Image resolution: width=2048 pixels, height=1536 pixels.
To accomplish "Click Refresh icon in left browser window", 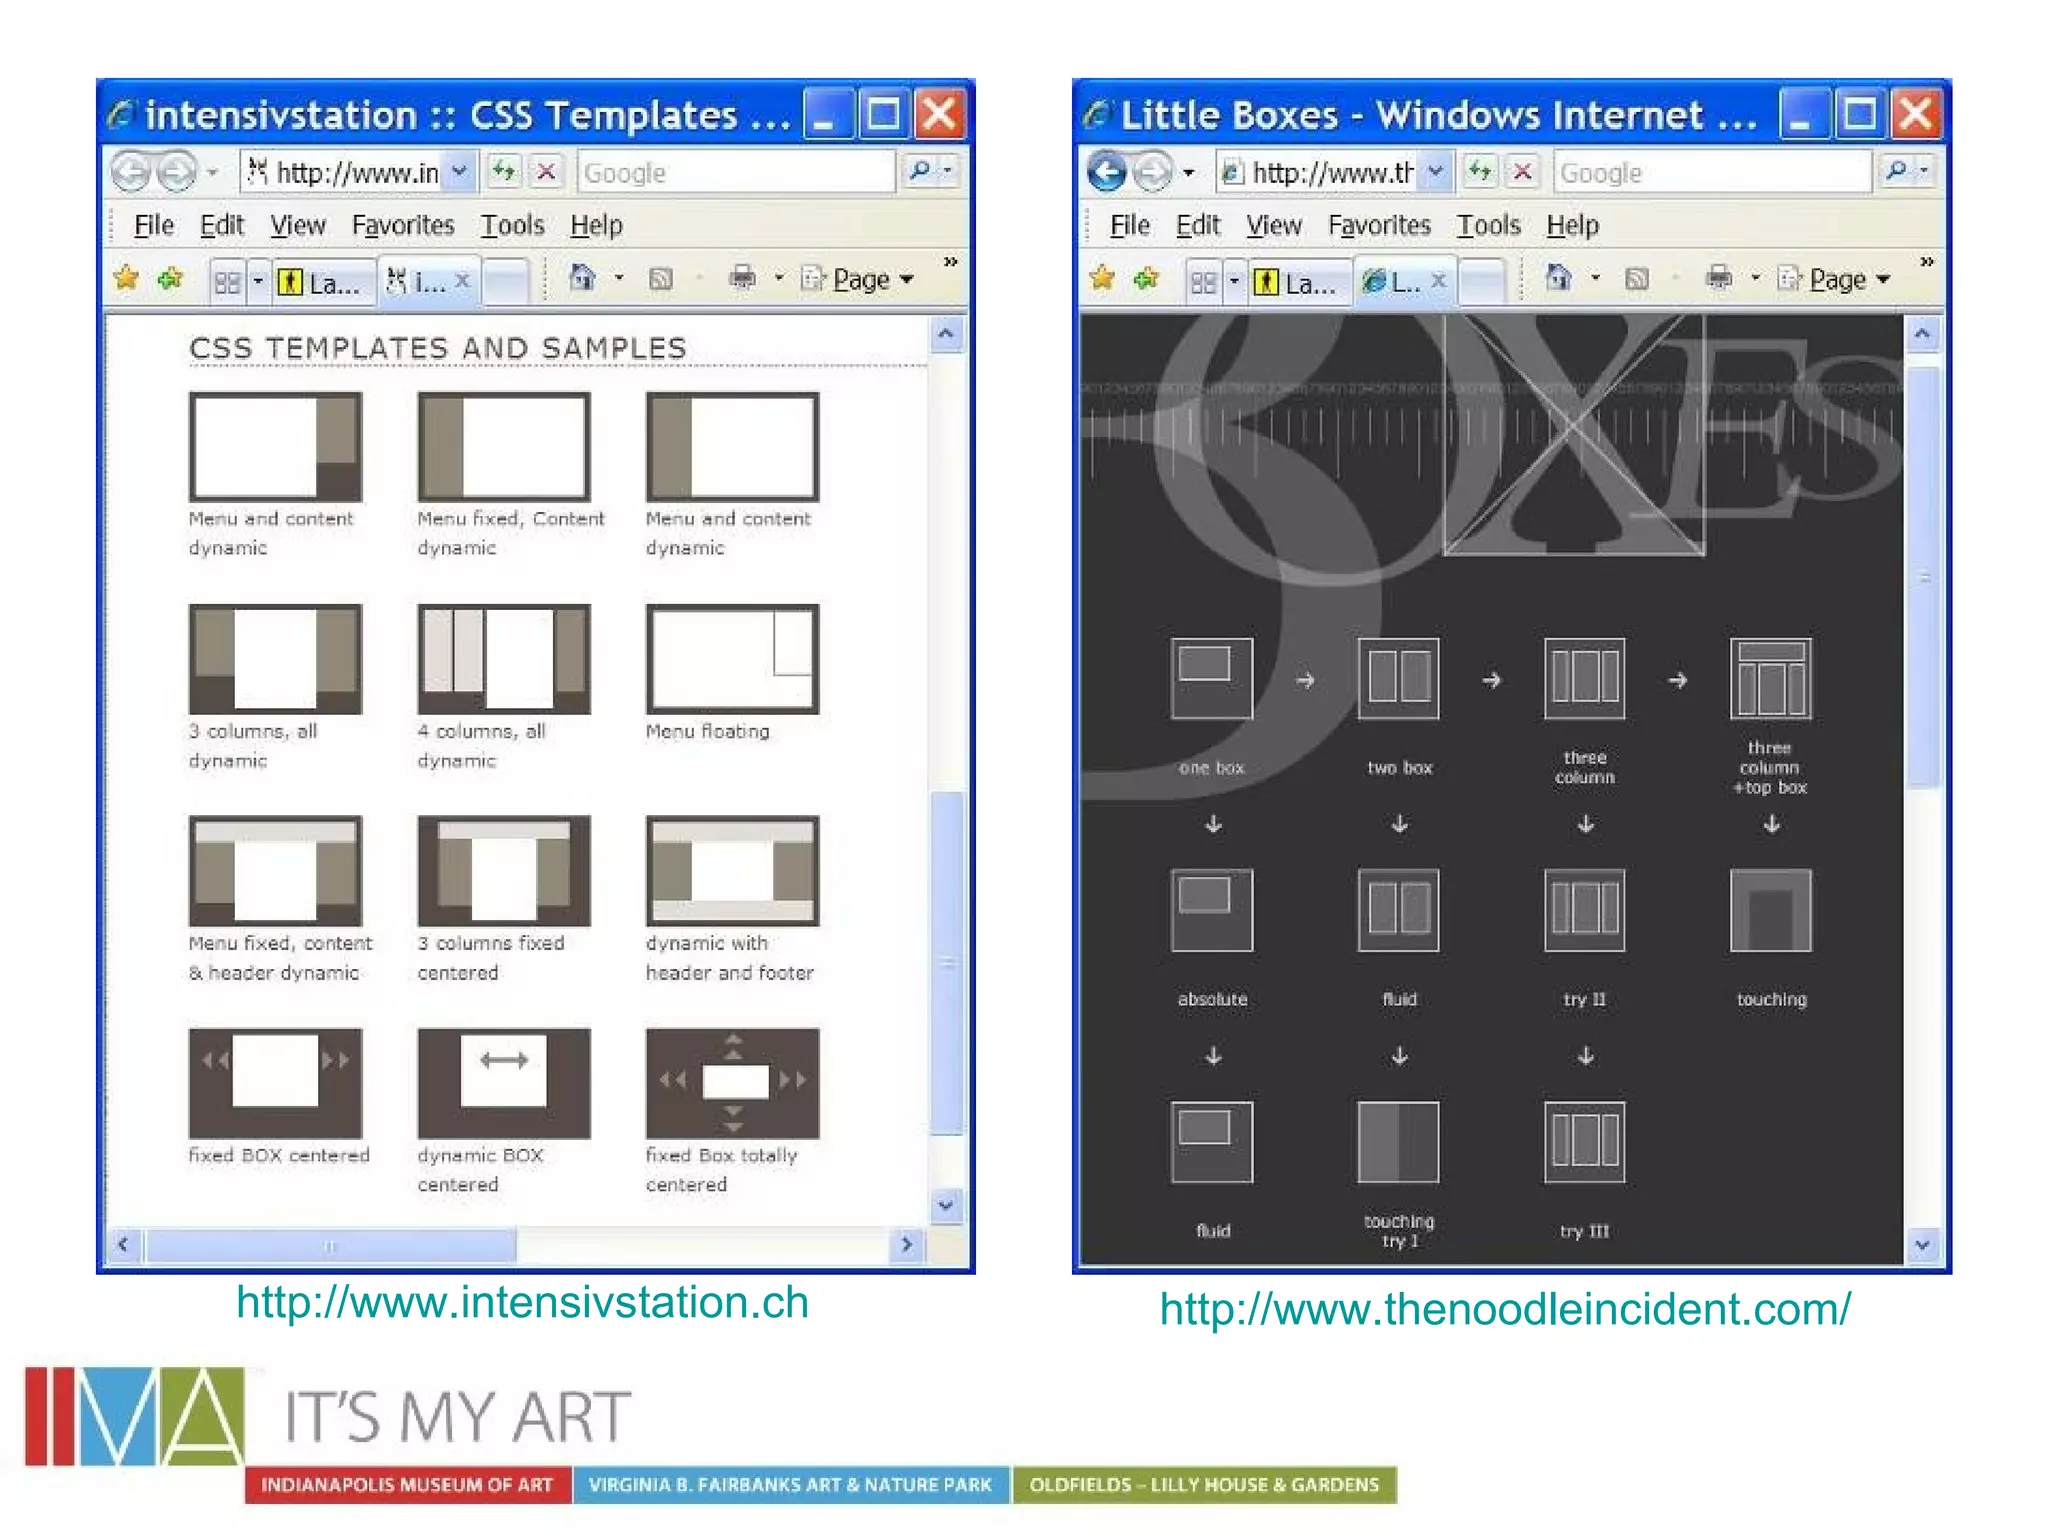I will [x=504, y=172].
